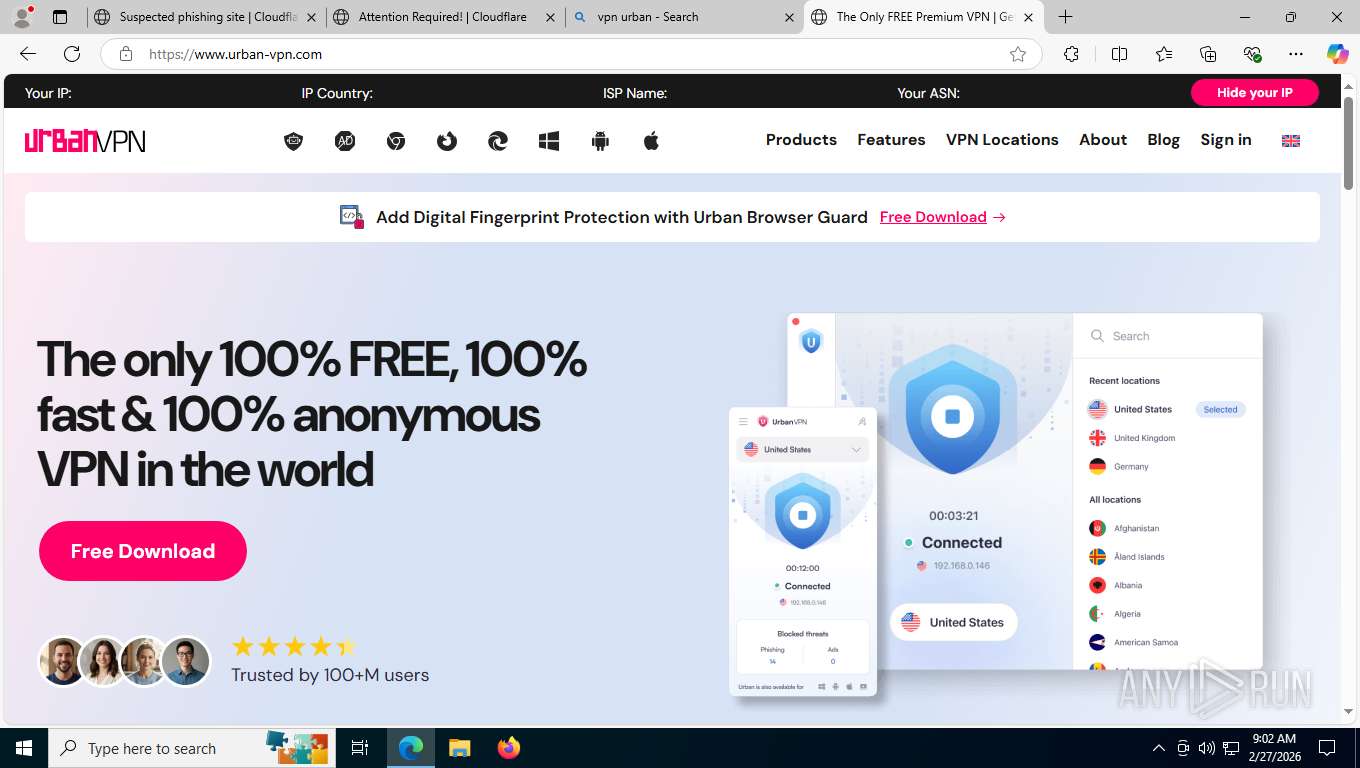This screenshot has width=1360, height=768.
Task: Pick the Windows download icon in site header
Action: (x=549, y=141)
